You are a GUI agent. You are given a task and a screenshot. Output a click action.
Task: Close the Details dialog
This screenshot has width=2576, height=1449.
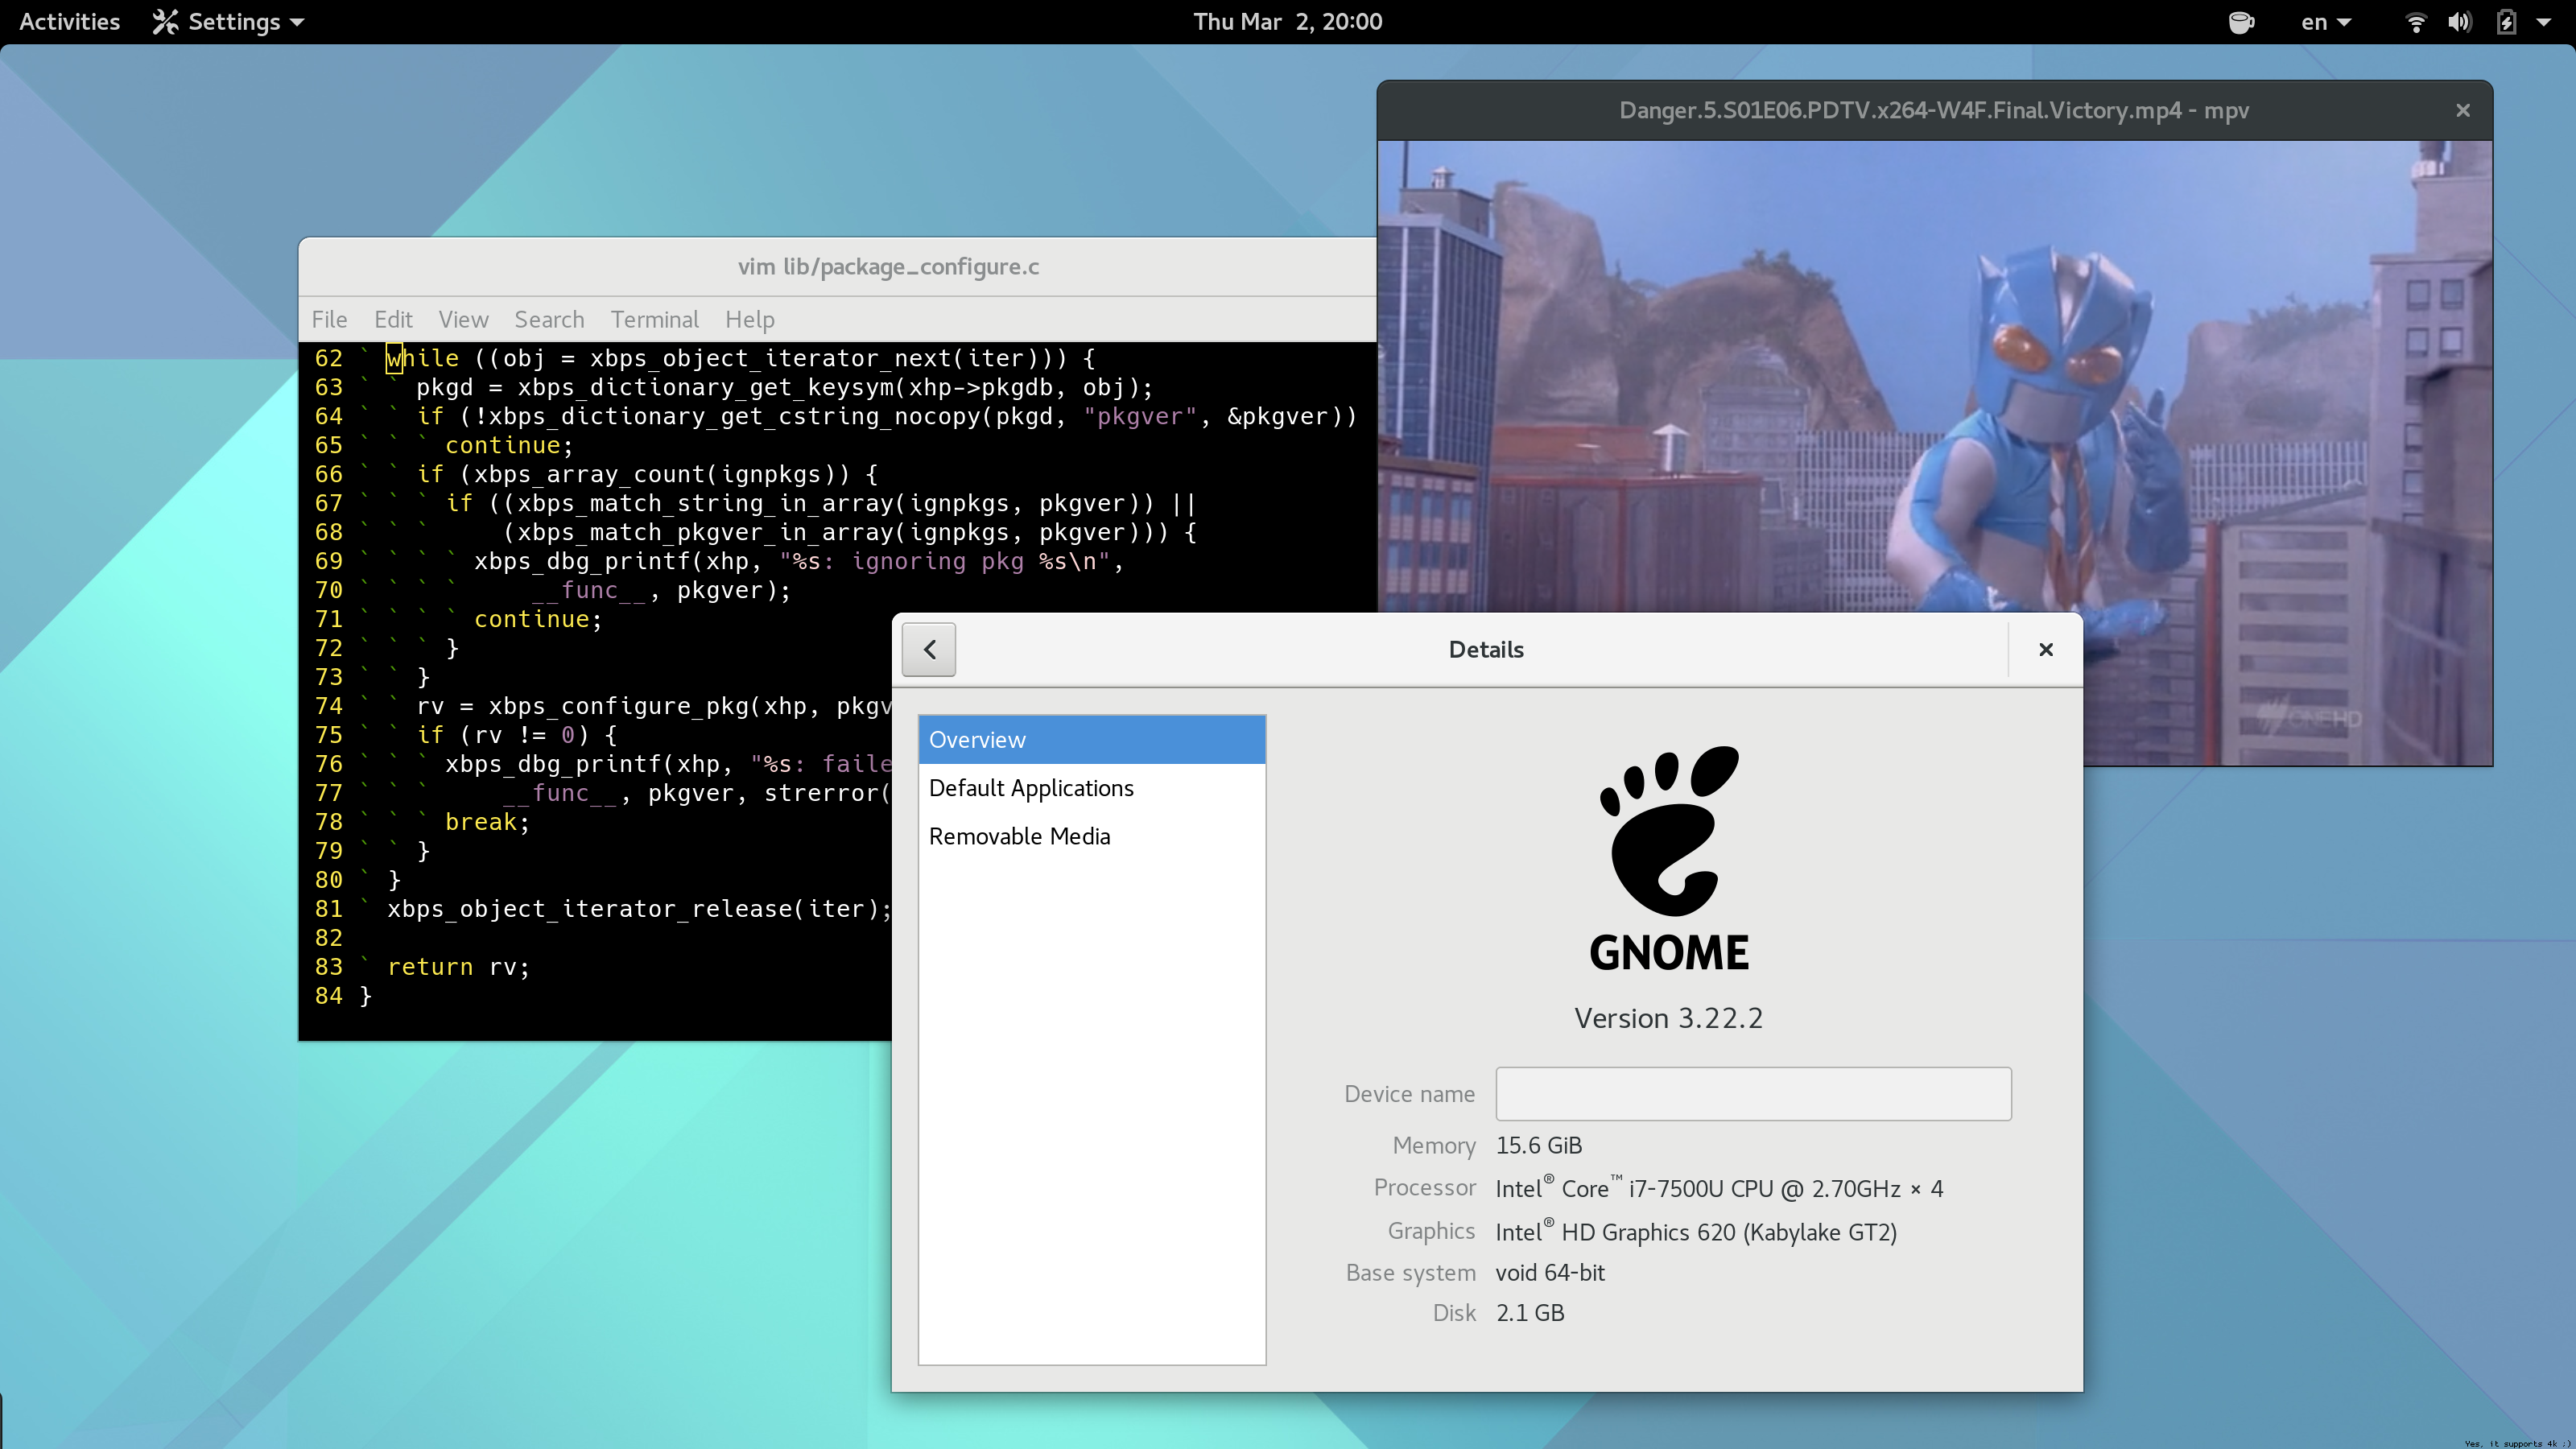(x=2046, y=650)
